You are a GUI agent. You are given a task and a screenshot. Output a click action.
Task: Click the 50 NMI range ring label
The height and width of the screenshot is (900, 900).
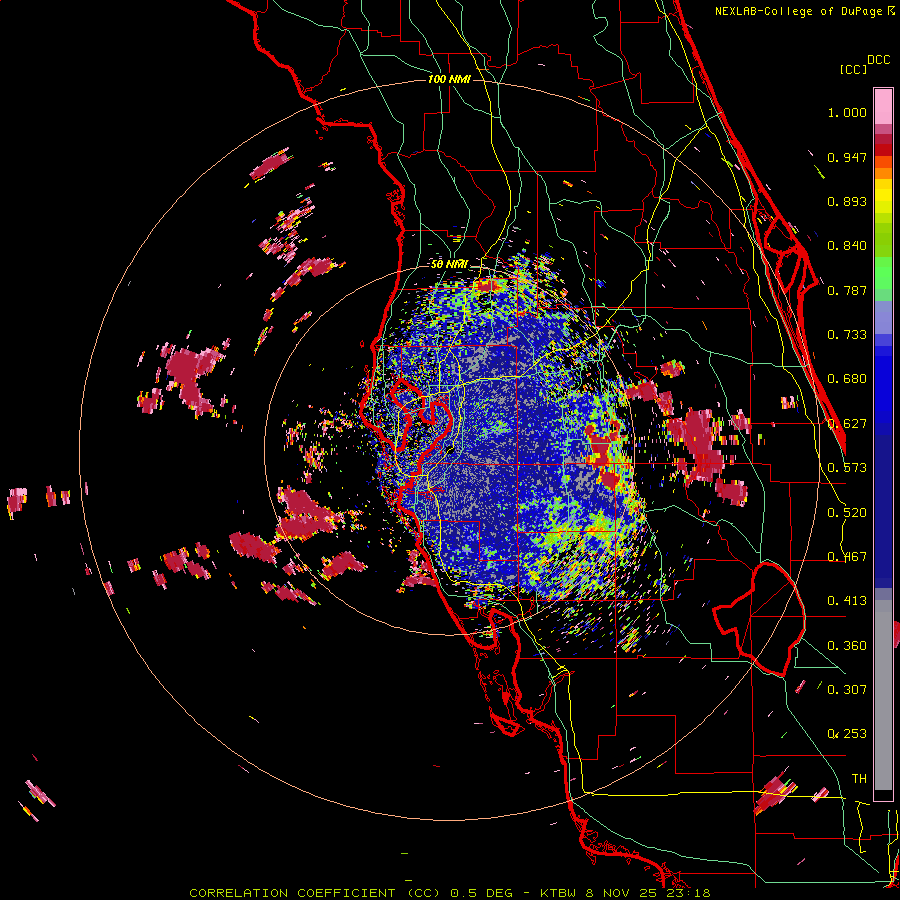[x=449, y=265]
